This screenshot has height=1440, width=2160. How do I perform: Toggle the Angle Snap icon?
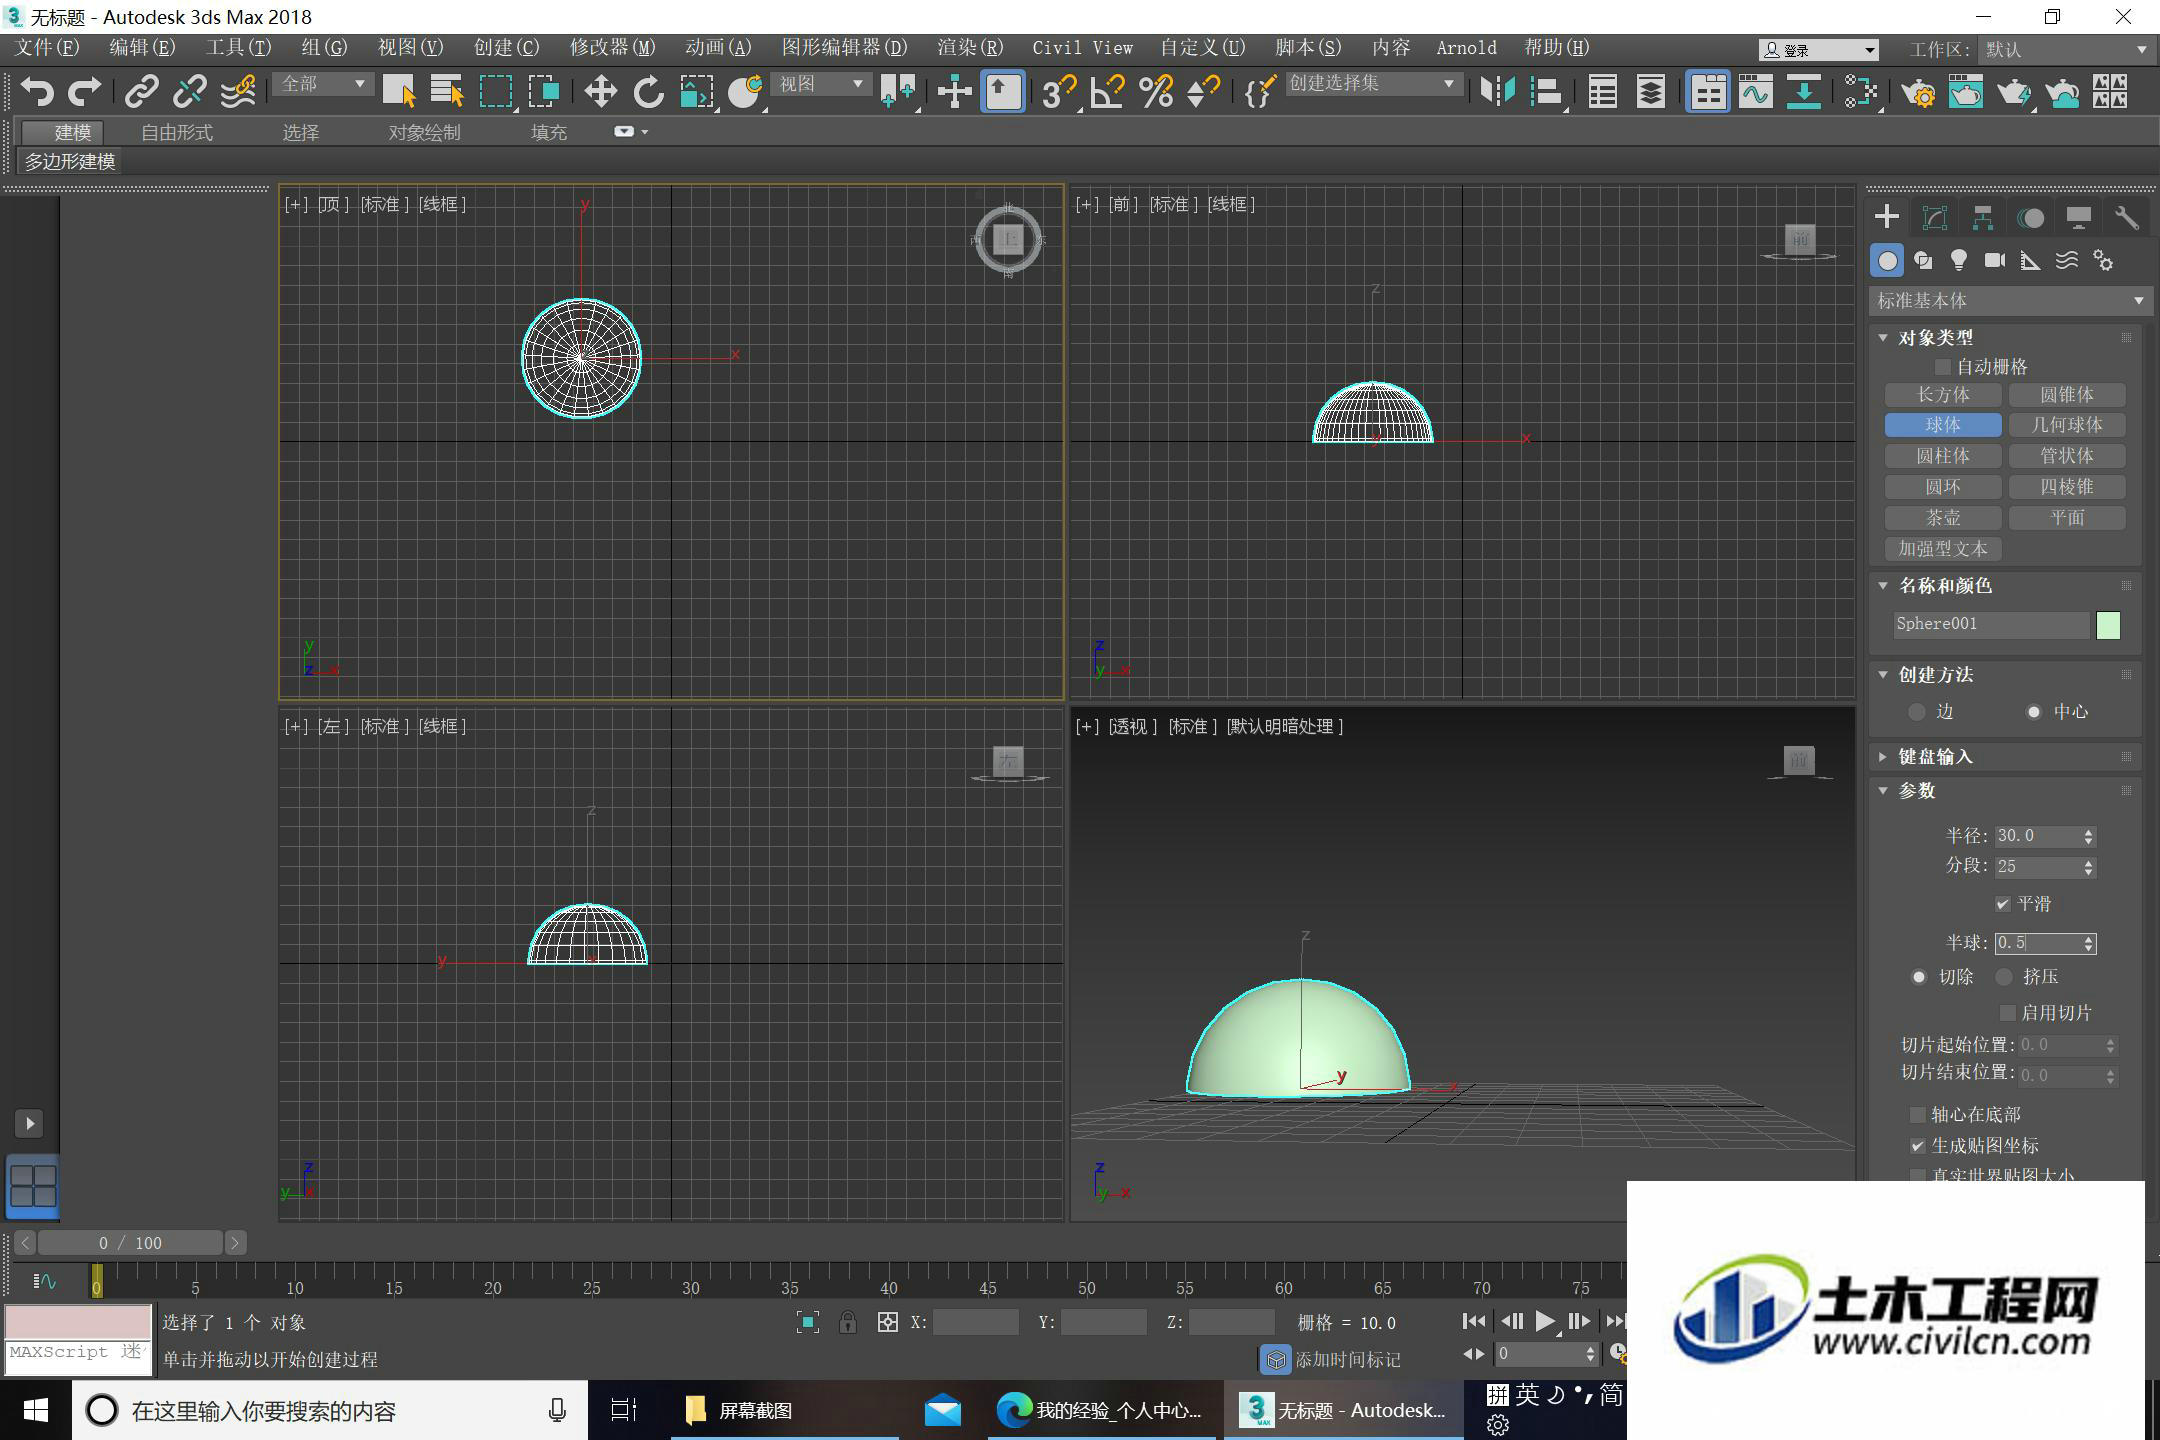(1107, 92)
